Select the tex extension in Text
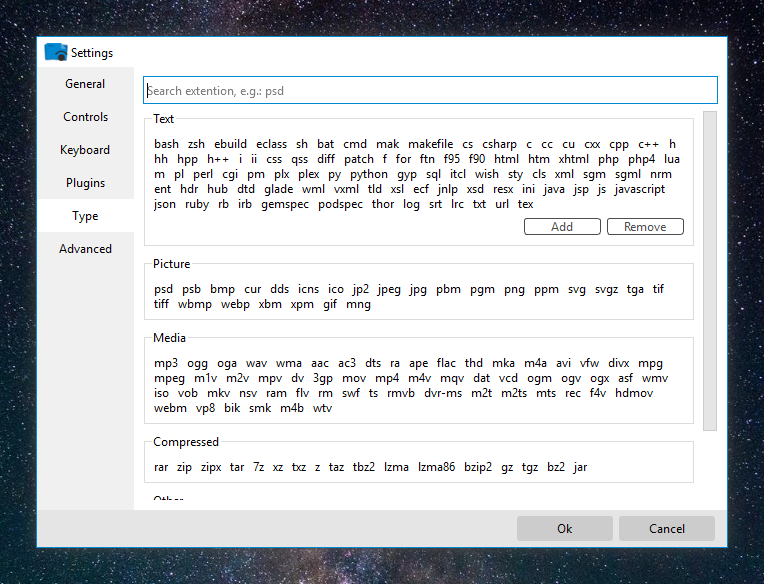This screenshot has width=764, height=584. point(525,205)
